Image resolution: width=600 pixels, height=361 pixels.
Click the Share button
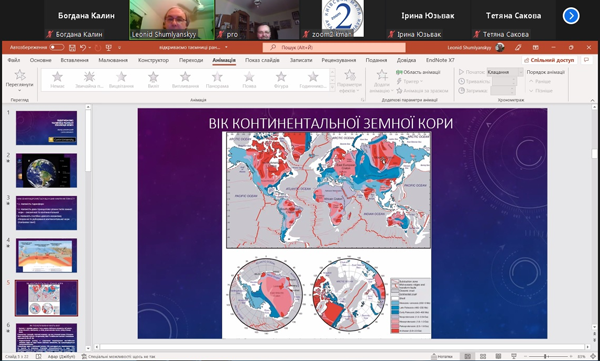549,60
